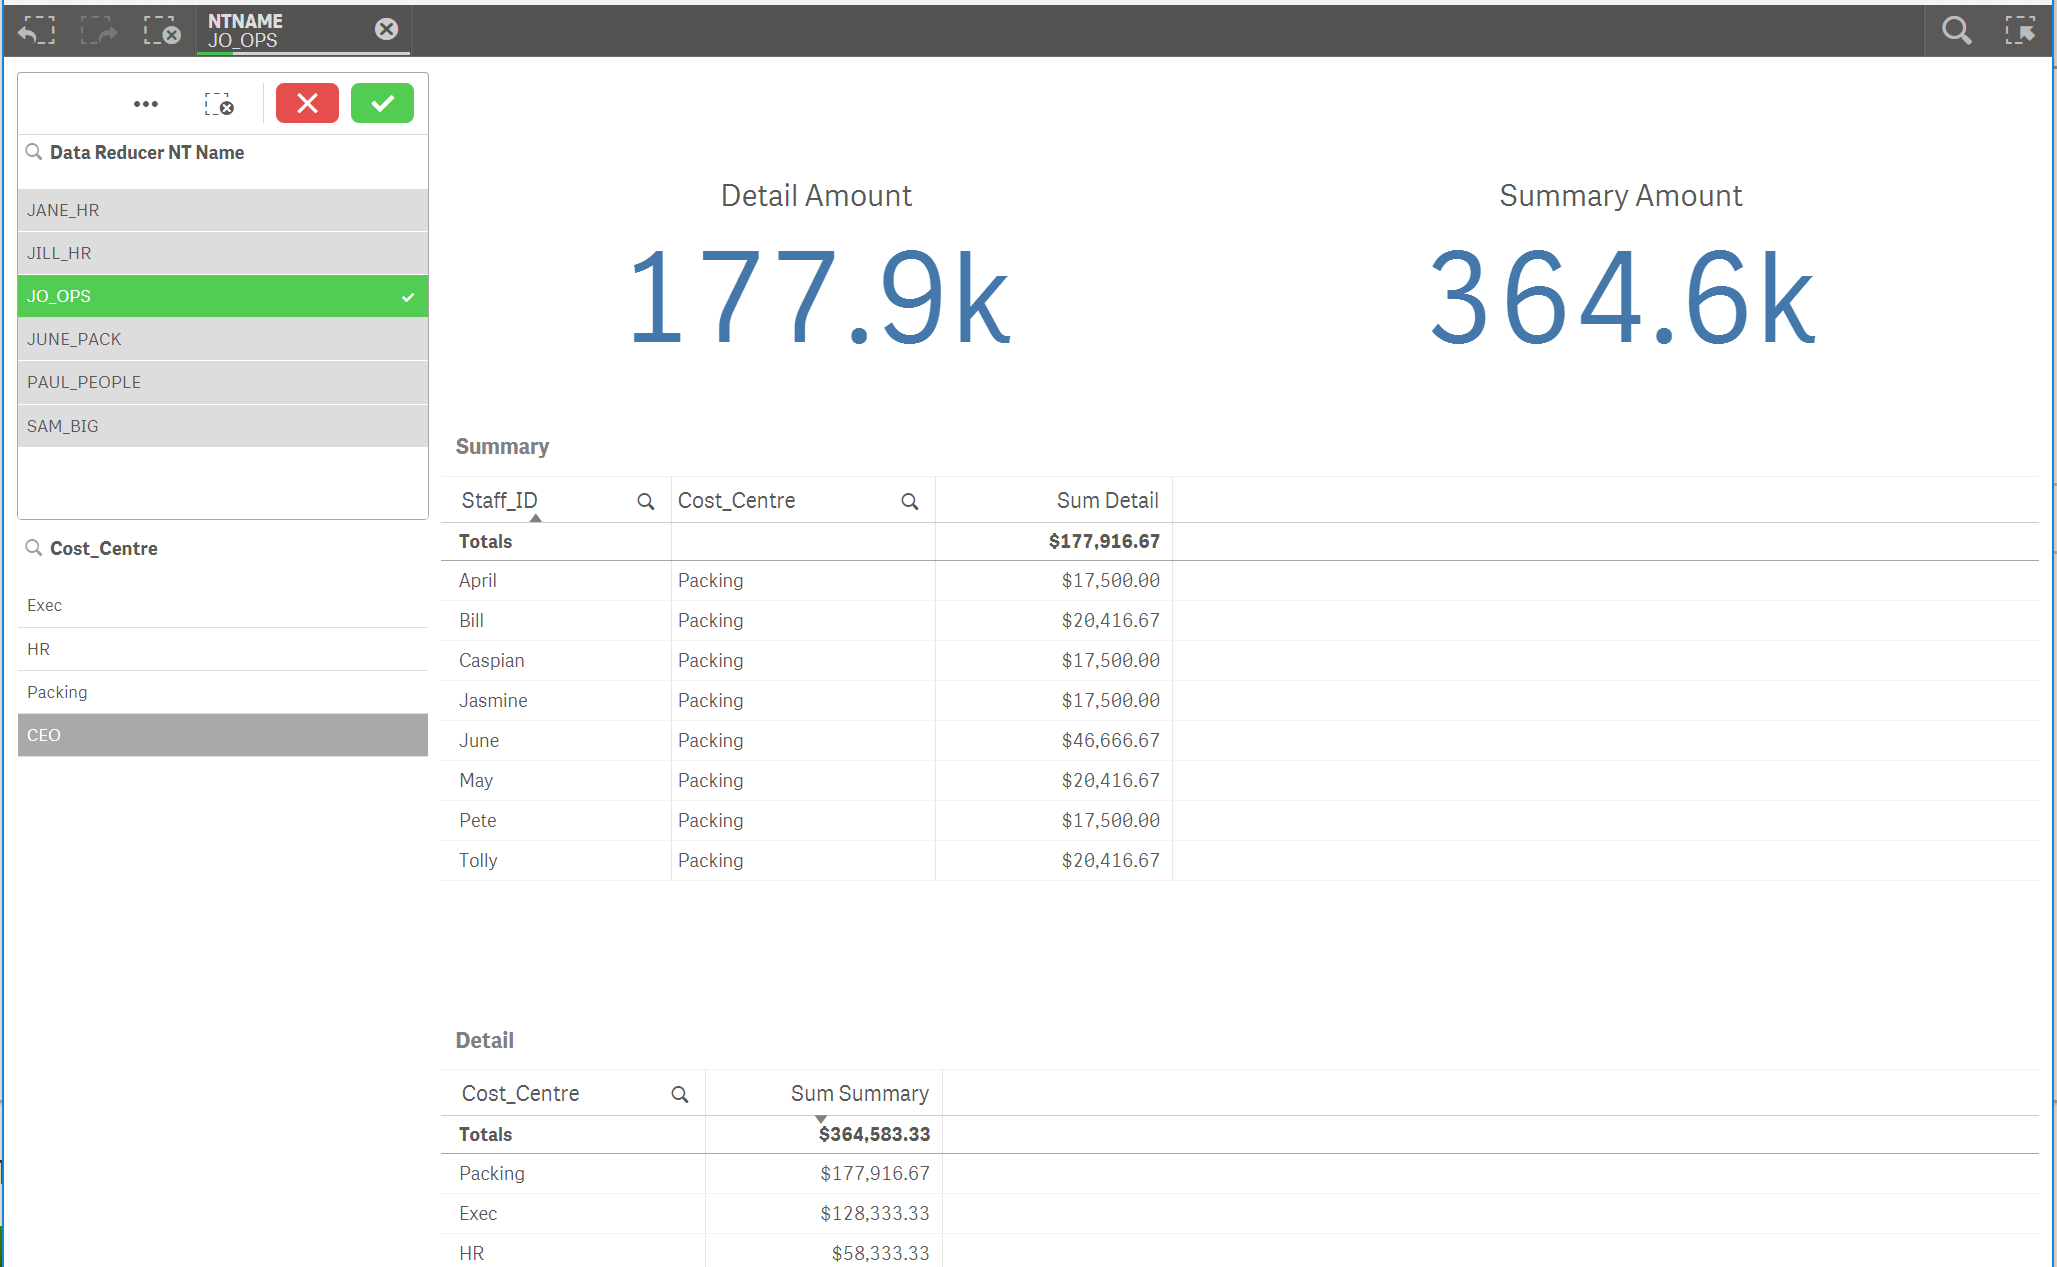
Task: Clear selection in listbox toolbar
Action: click(219, 104)
